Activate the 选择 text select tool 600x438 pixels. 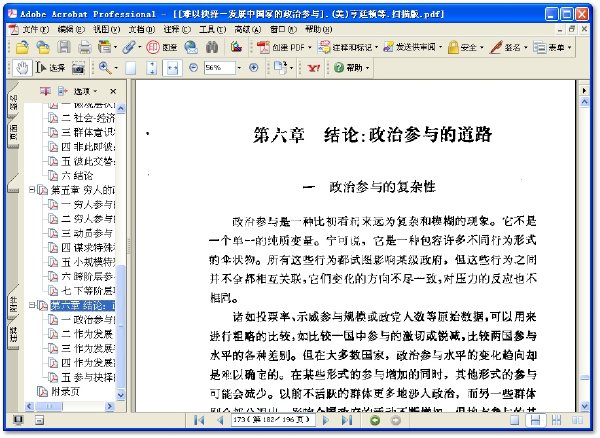pyautogui.click(x=51, y=68)
